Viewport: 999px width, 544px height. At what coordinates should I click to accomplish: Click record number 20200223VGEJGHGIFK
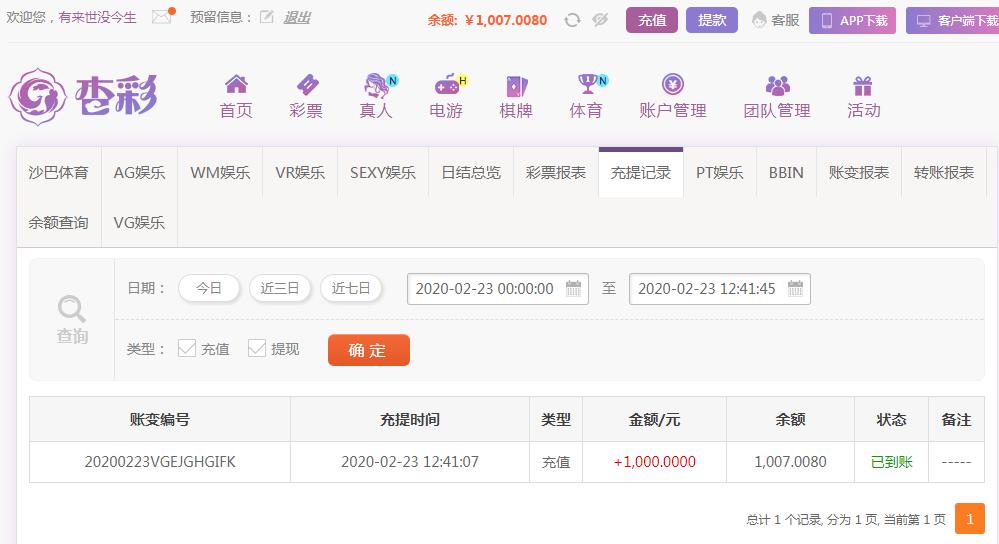coord(160,462)
